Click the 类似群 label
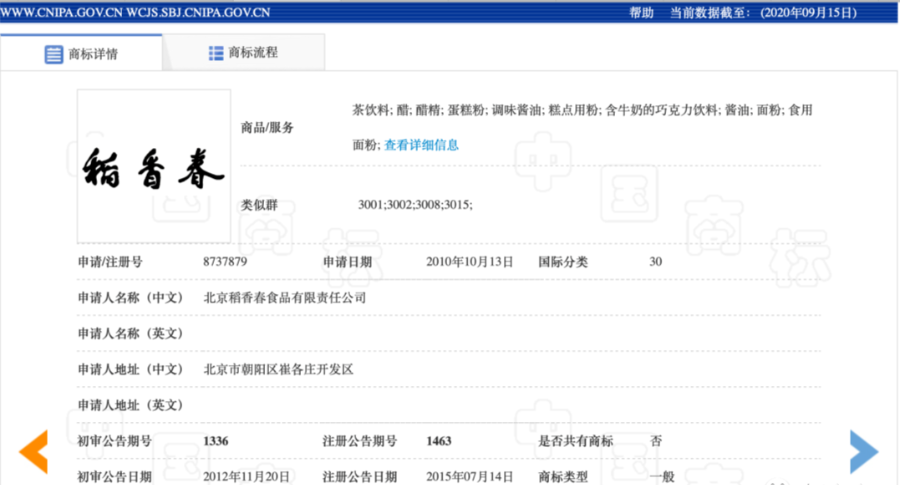 tap(259, 205)
